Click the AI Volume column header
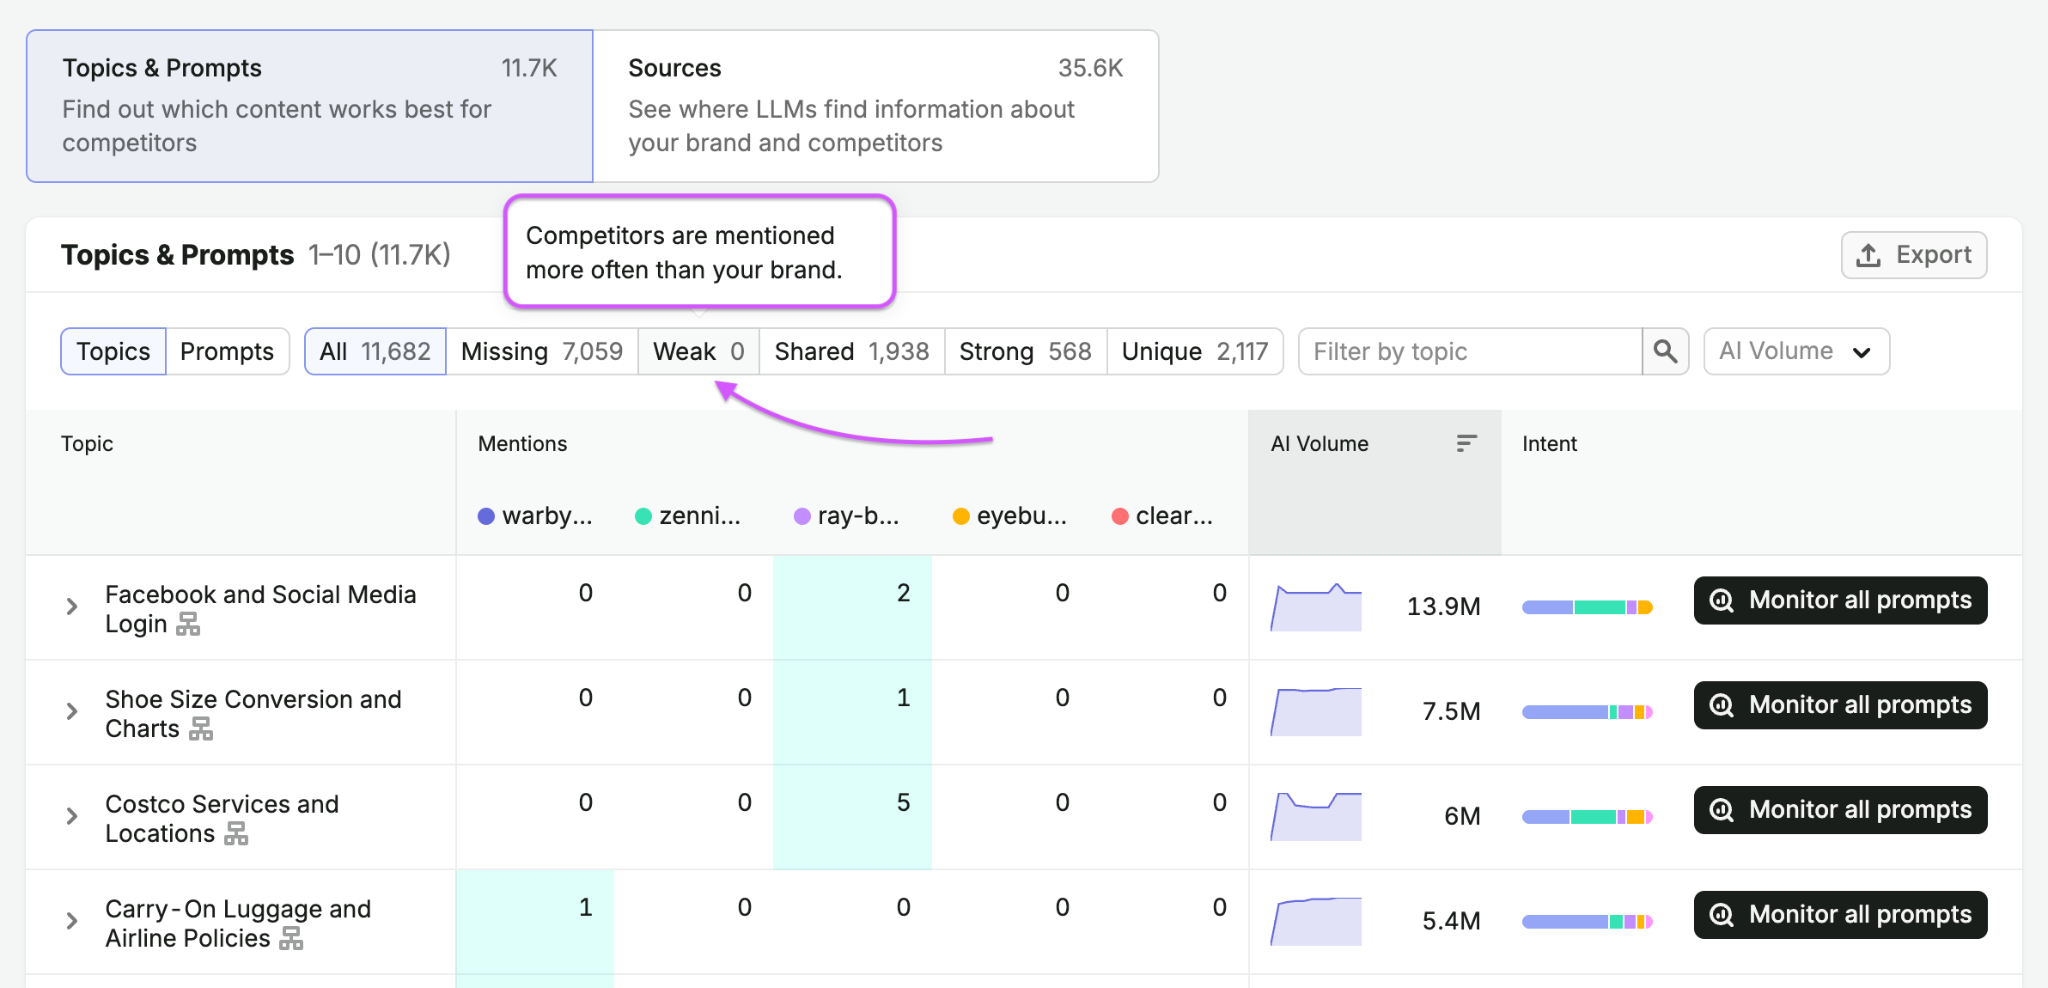Image resolution: width=2048 pixels, height=988 pixels. pos(1375,482)
